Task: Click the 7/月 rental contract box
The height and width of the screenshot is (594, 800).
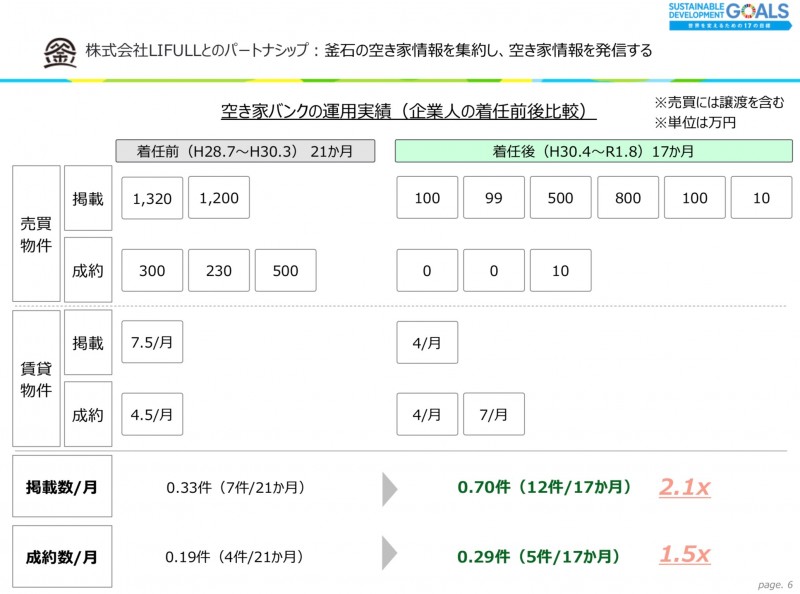Action: [x=494, y=414]
